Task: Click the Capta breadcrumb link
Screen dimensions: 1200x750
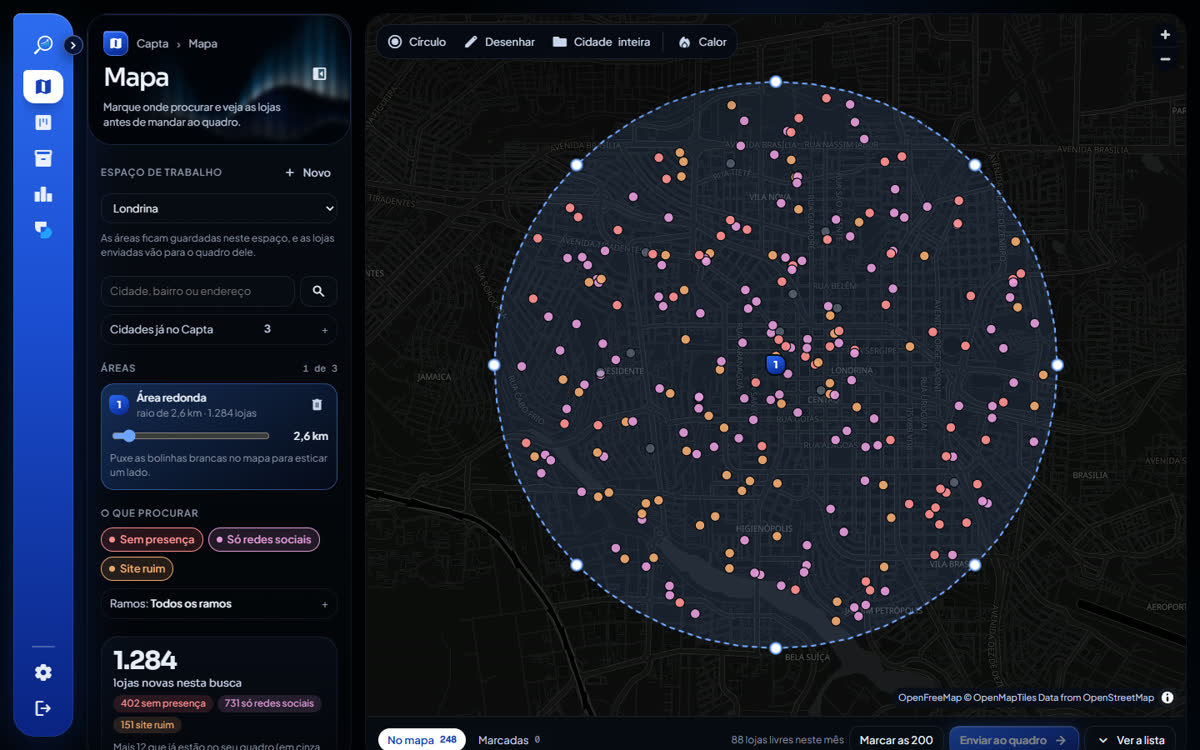Action: coord(152,44)
